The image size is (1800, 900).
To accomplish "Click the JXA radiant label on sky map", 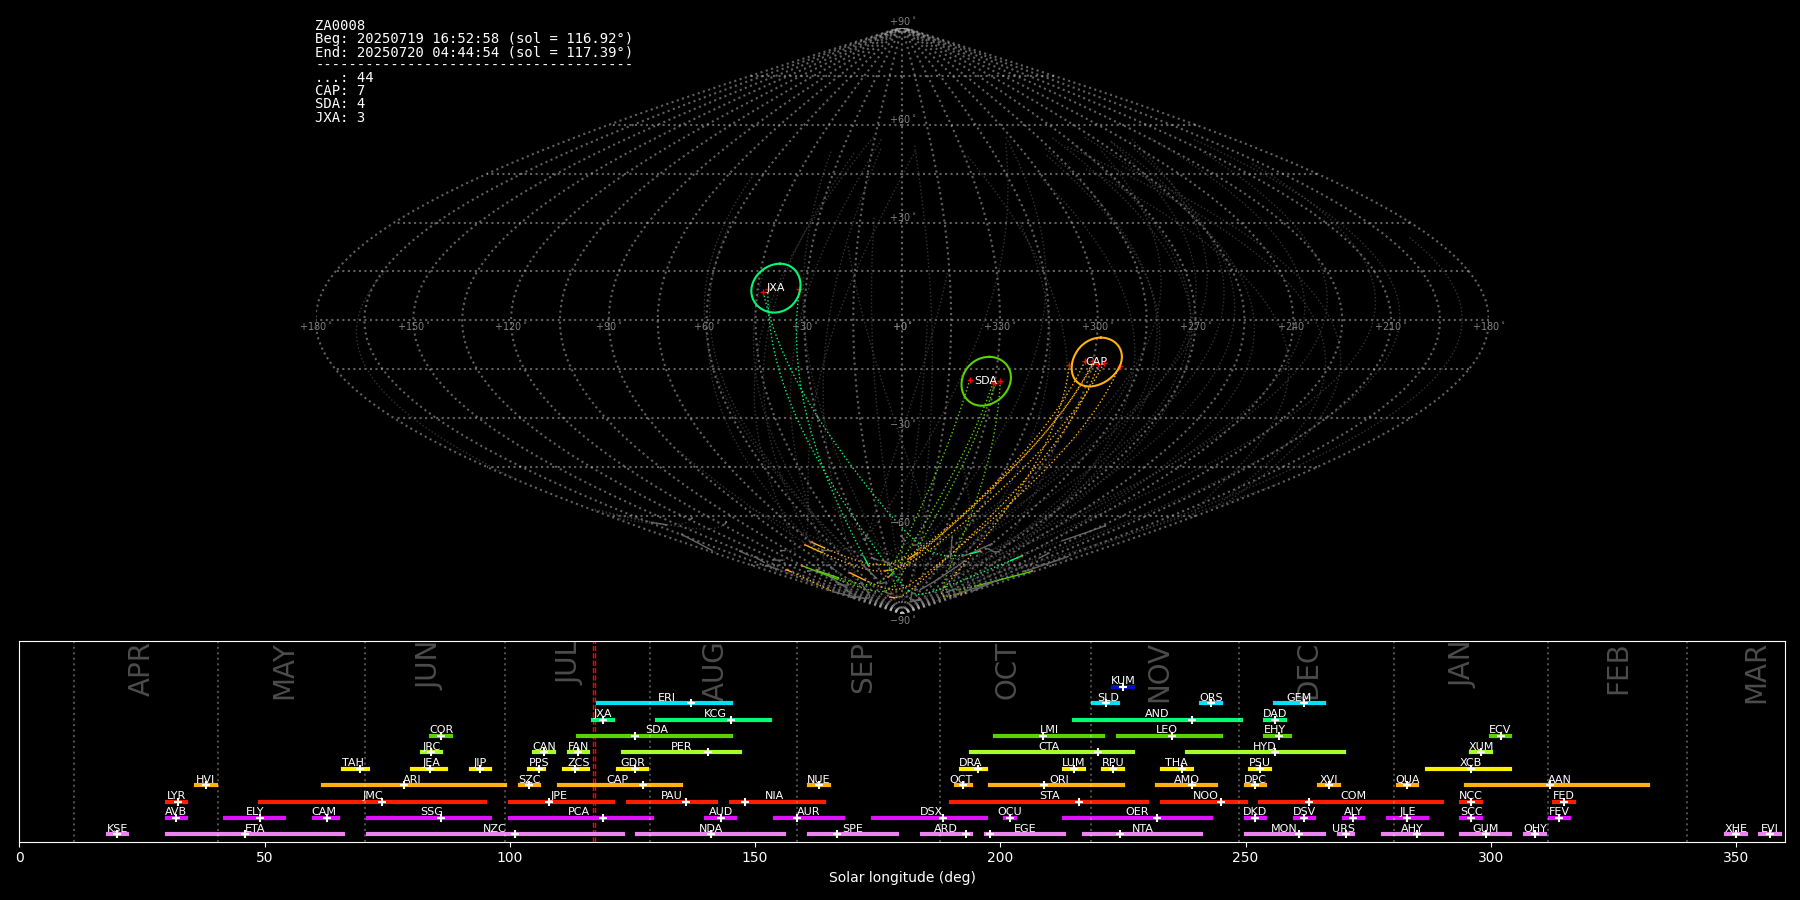I will (x=775, y=288).
